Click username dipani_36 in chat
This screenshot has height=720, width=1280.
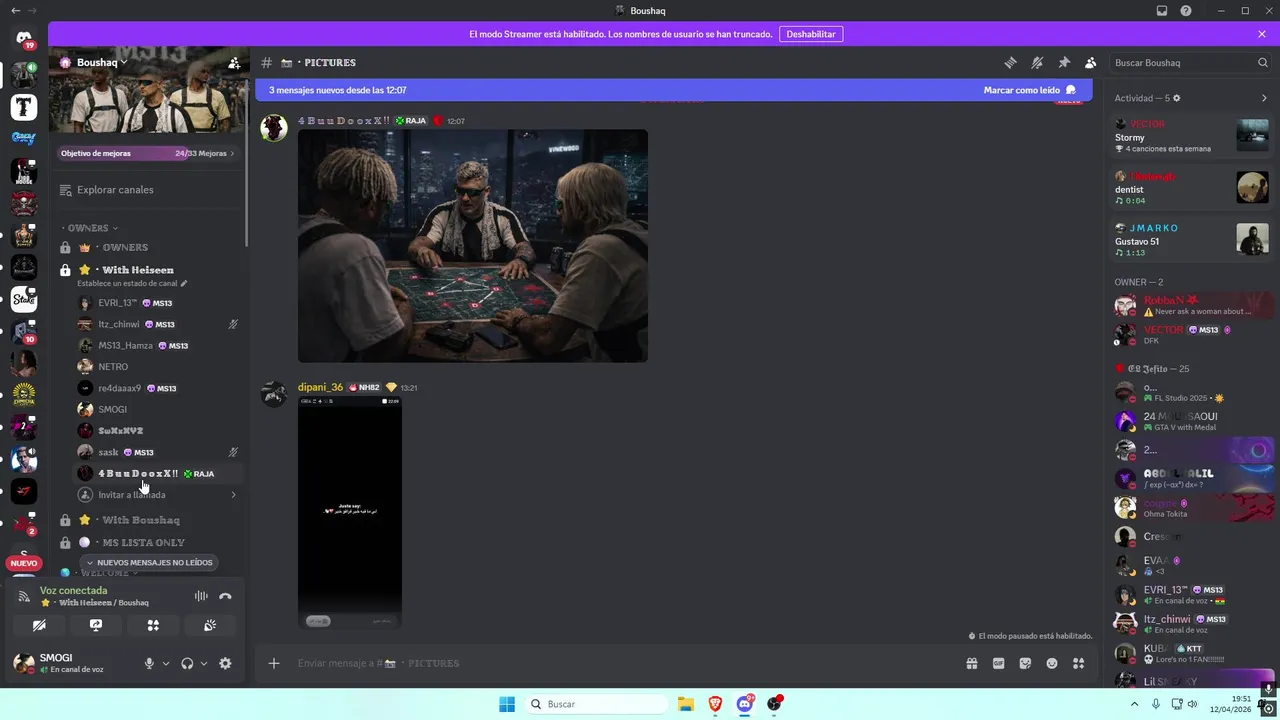(320, 387)
